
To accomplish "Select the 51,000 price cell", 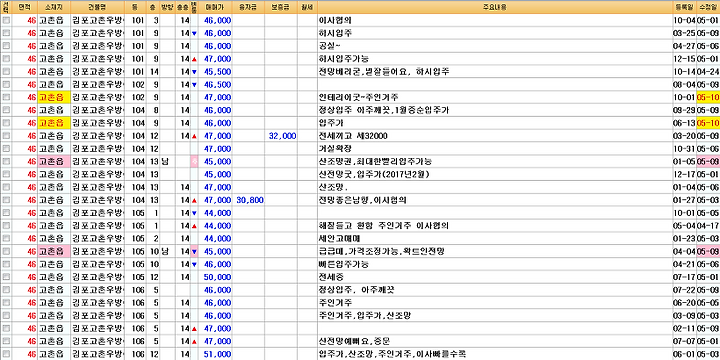I will click(x=215, y=354).
